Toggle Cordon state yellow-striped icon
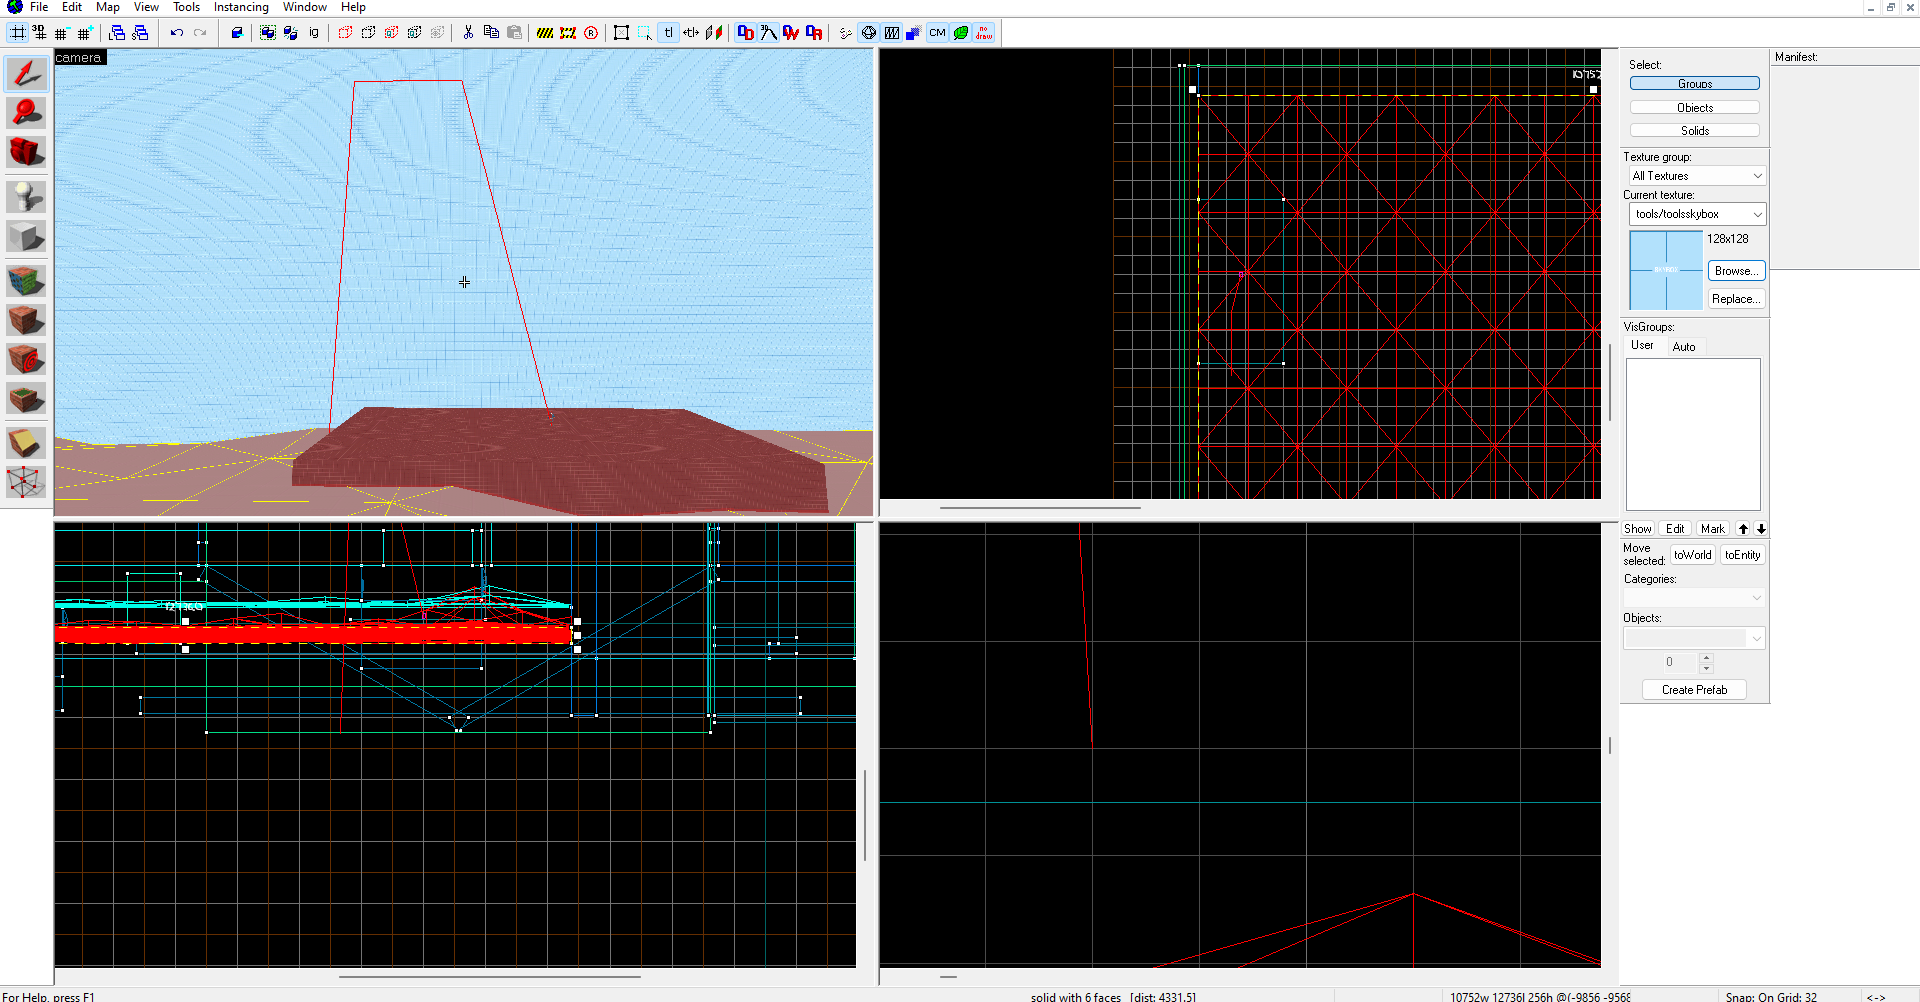The width and height of the screenshot is (1920, 1002). click(545, 33)
